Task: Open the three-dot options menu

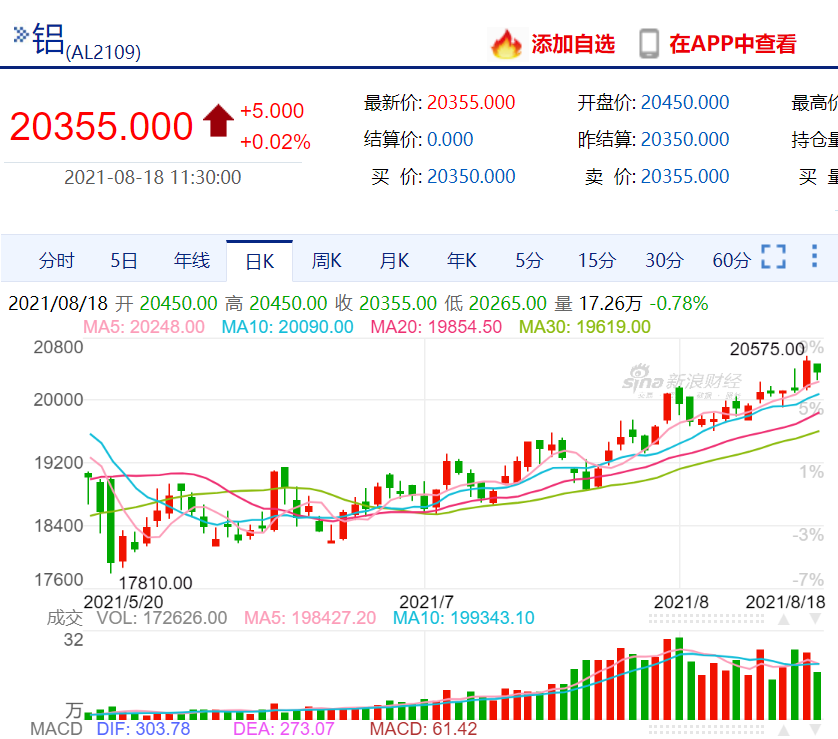Action: click(812, 258)
